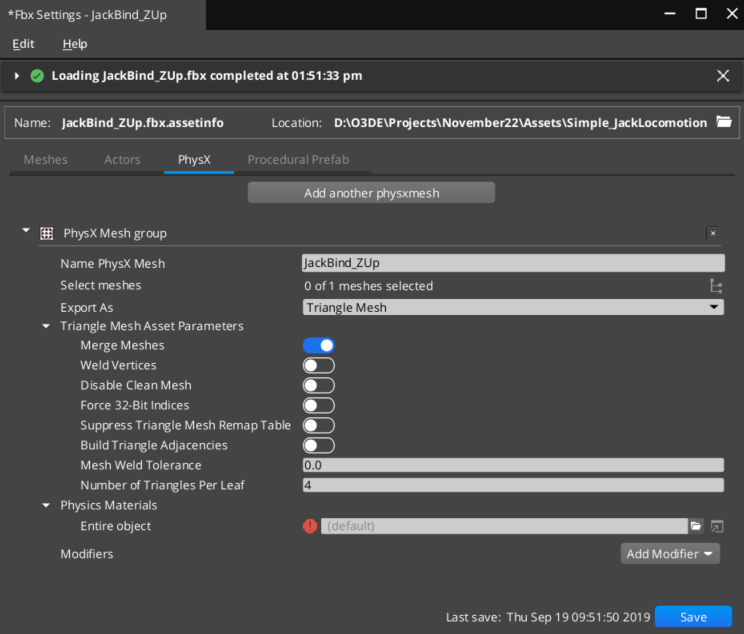Open physics material in external editor
The width and height of the screenshot is (744, 634).
716,526
